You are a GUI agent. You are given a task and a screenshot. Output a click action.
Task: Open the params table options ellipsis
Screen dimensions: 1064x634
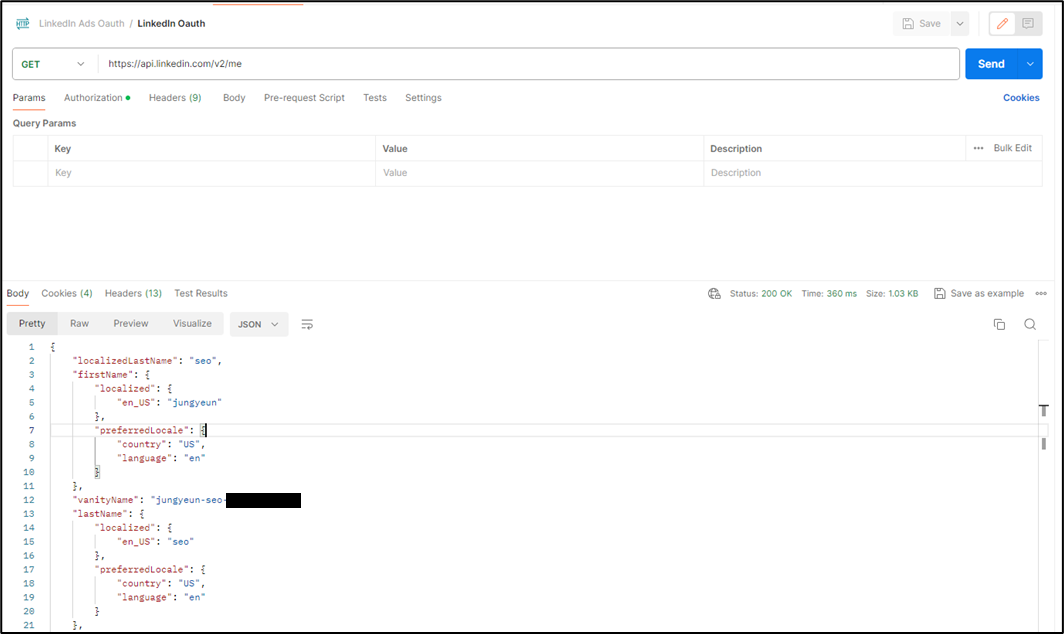pos(978,148)
